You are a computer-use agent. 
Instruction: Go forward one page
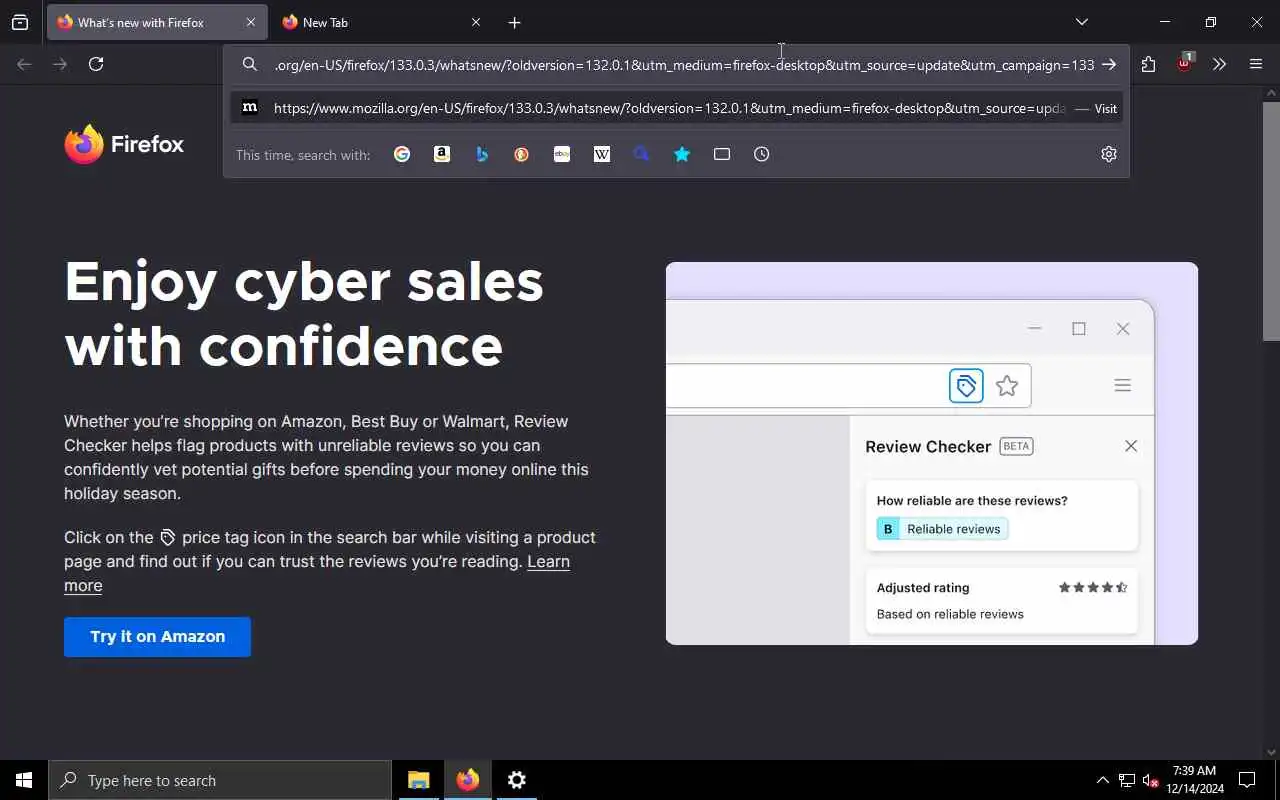pyautogui.click(x=60, y=64)
